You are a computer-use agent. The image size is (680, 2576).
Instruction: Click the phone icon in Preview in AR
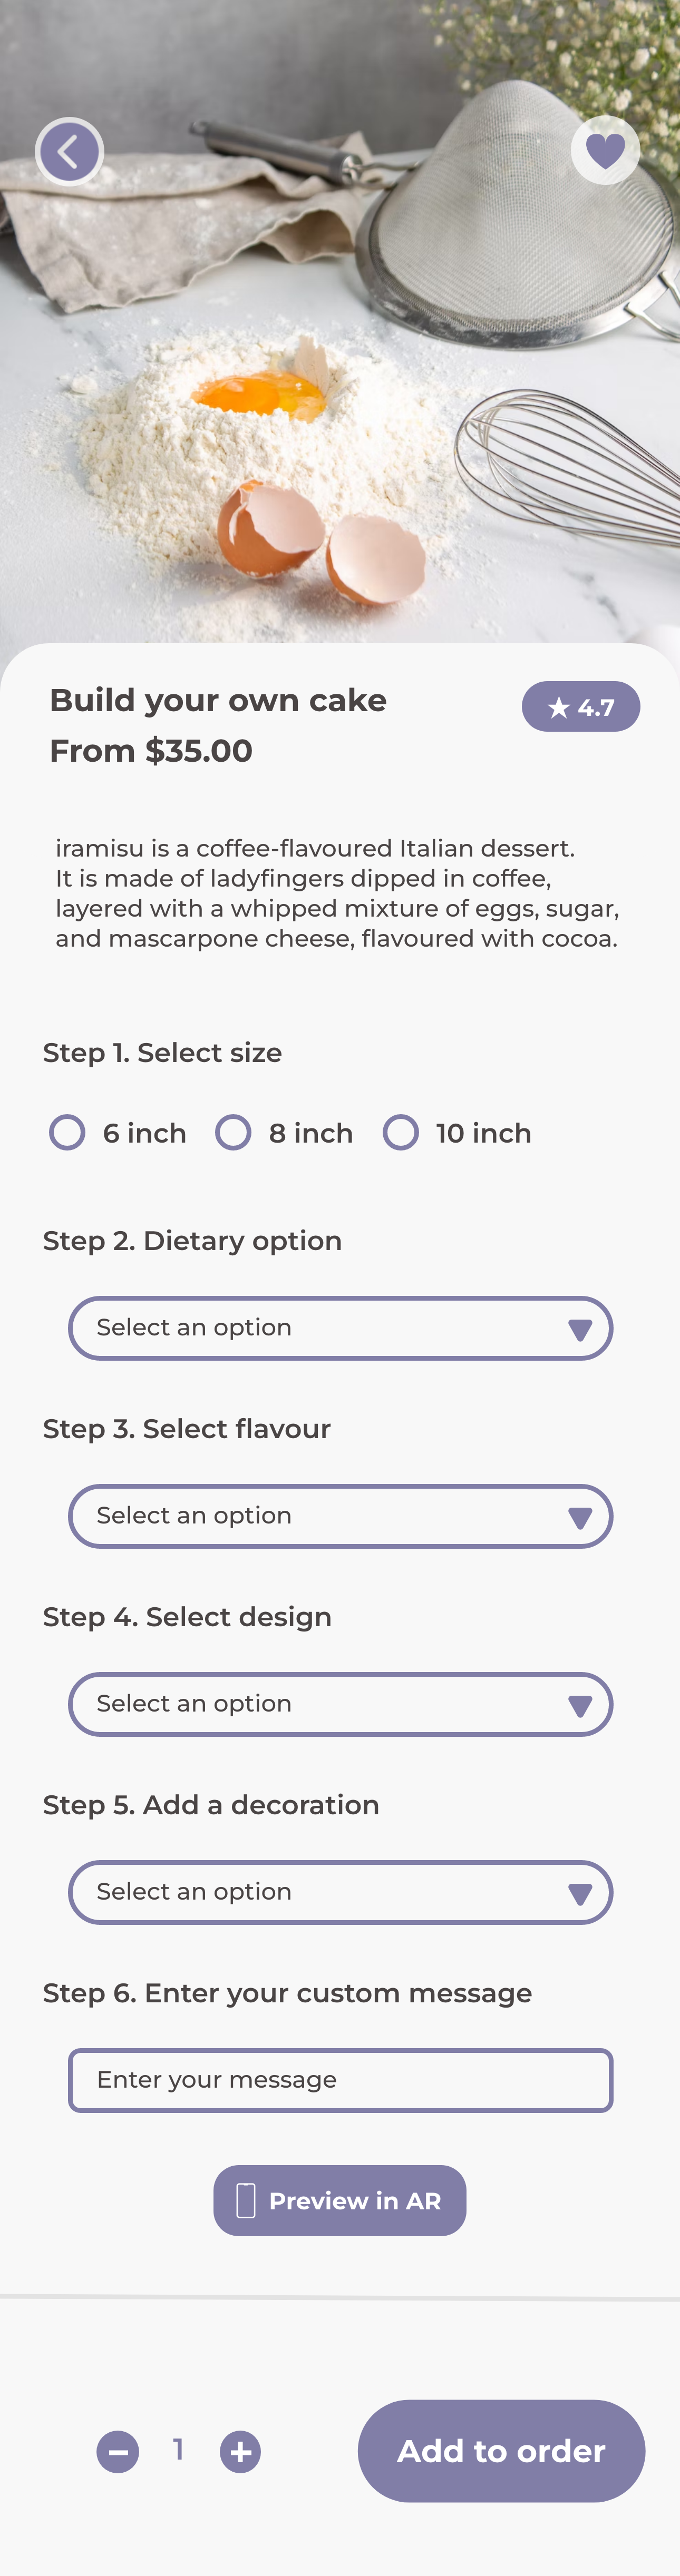[245, 2201]
